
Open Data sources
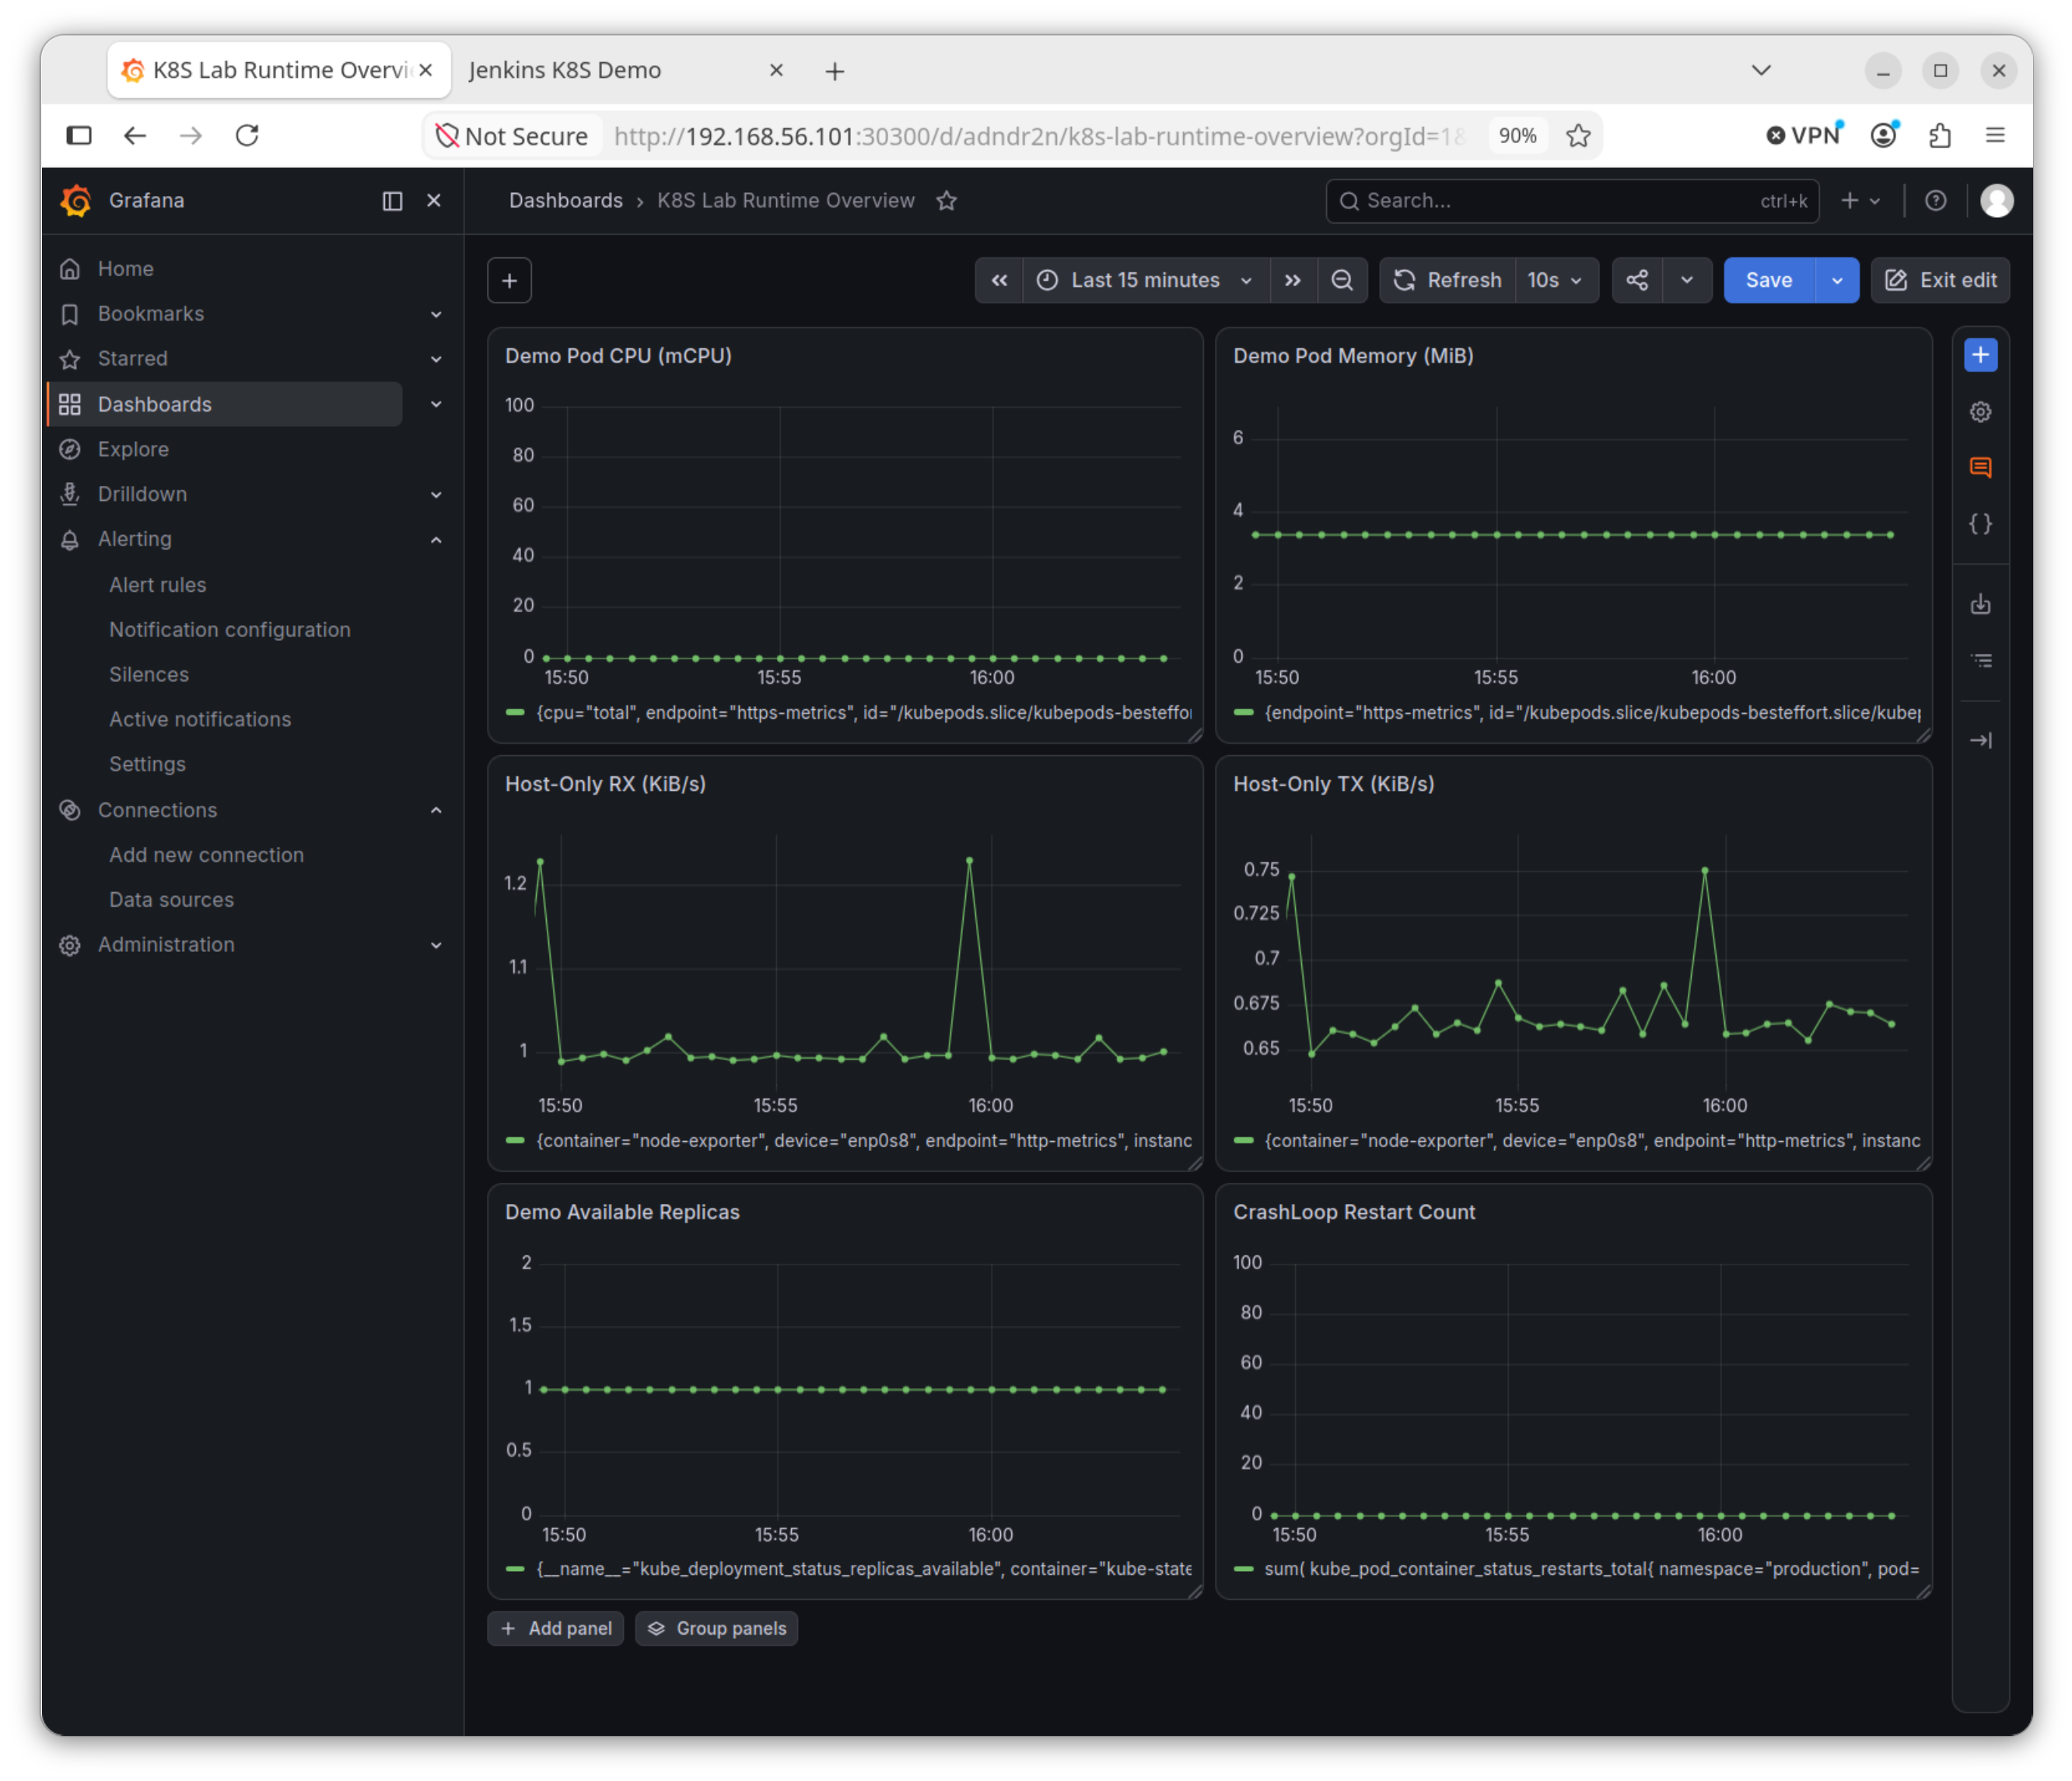point(172,901)
